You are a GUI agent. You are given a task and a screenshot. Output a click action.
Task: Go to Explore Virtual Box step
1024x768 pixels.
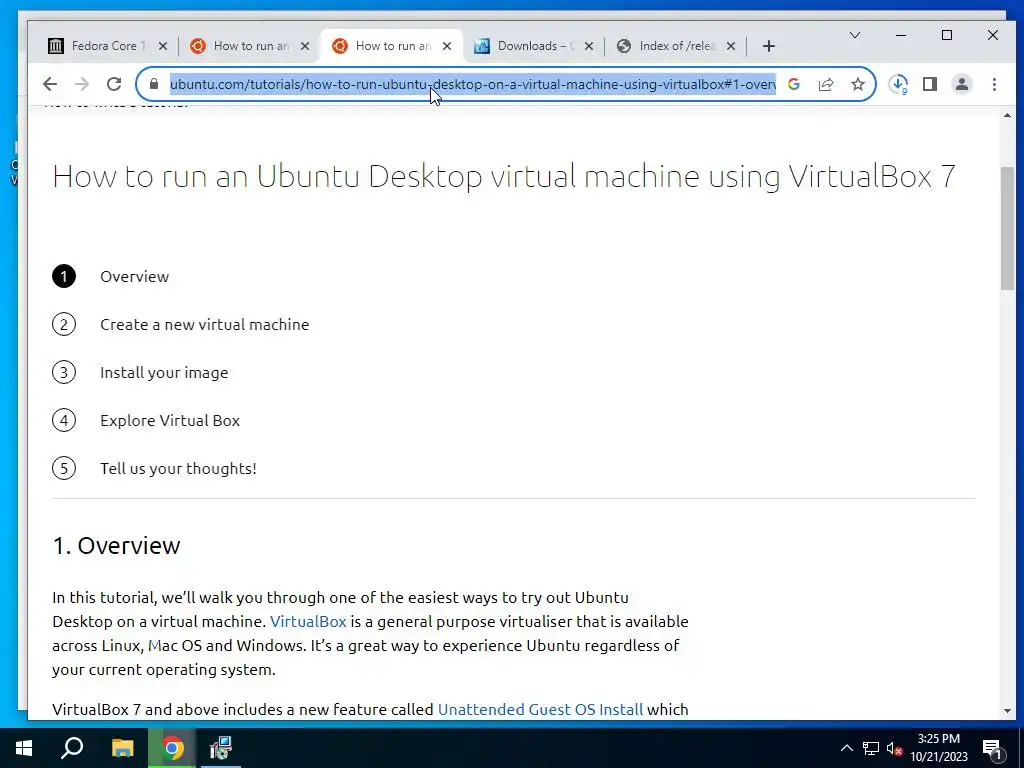point(170,421)
